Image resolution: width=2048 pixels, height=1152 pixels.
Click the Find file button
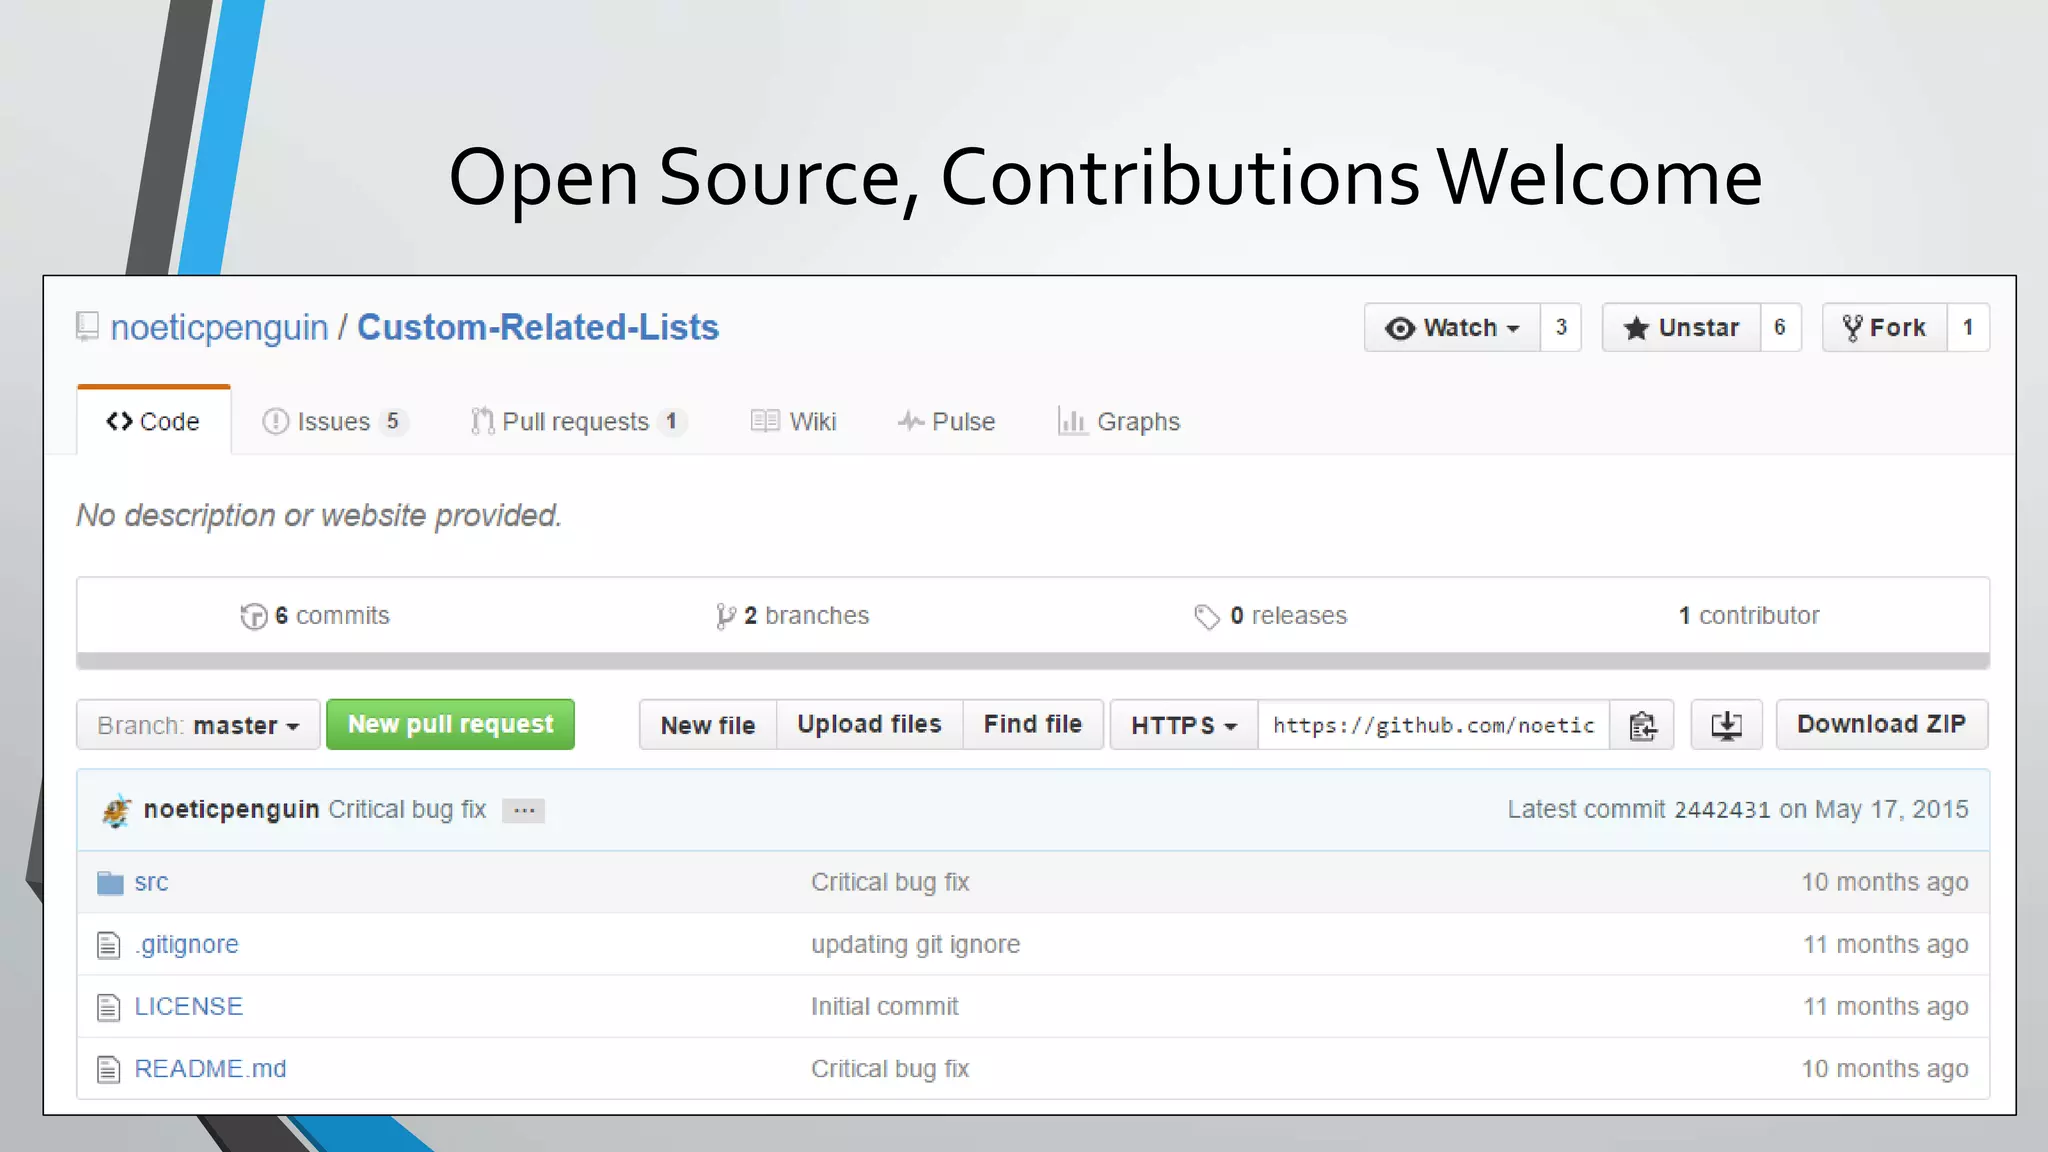tap(1033, 725)
